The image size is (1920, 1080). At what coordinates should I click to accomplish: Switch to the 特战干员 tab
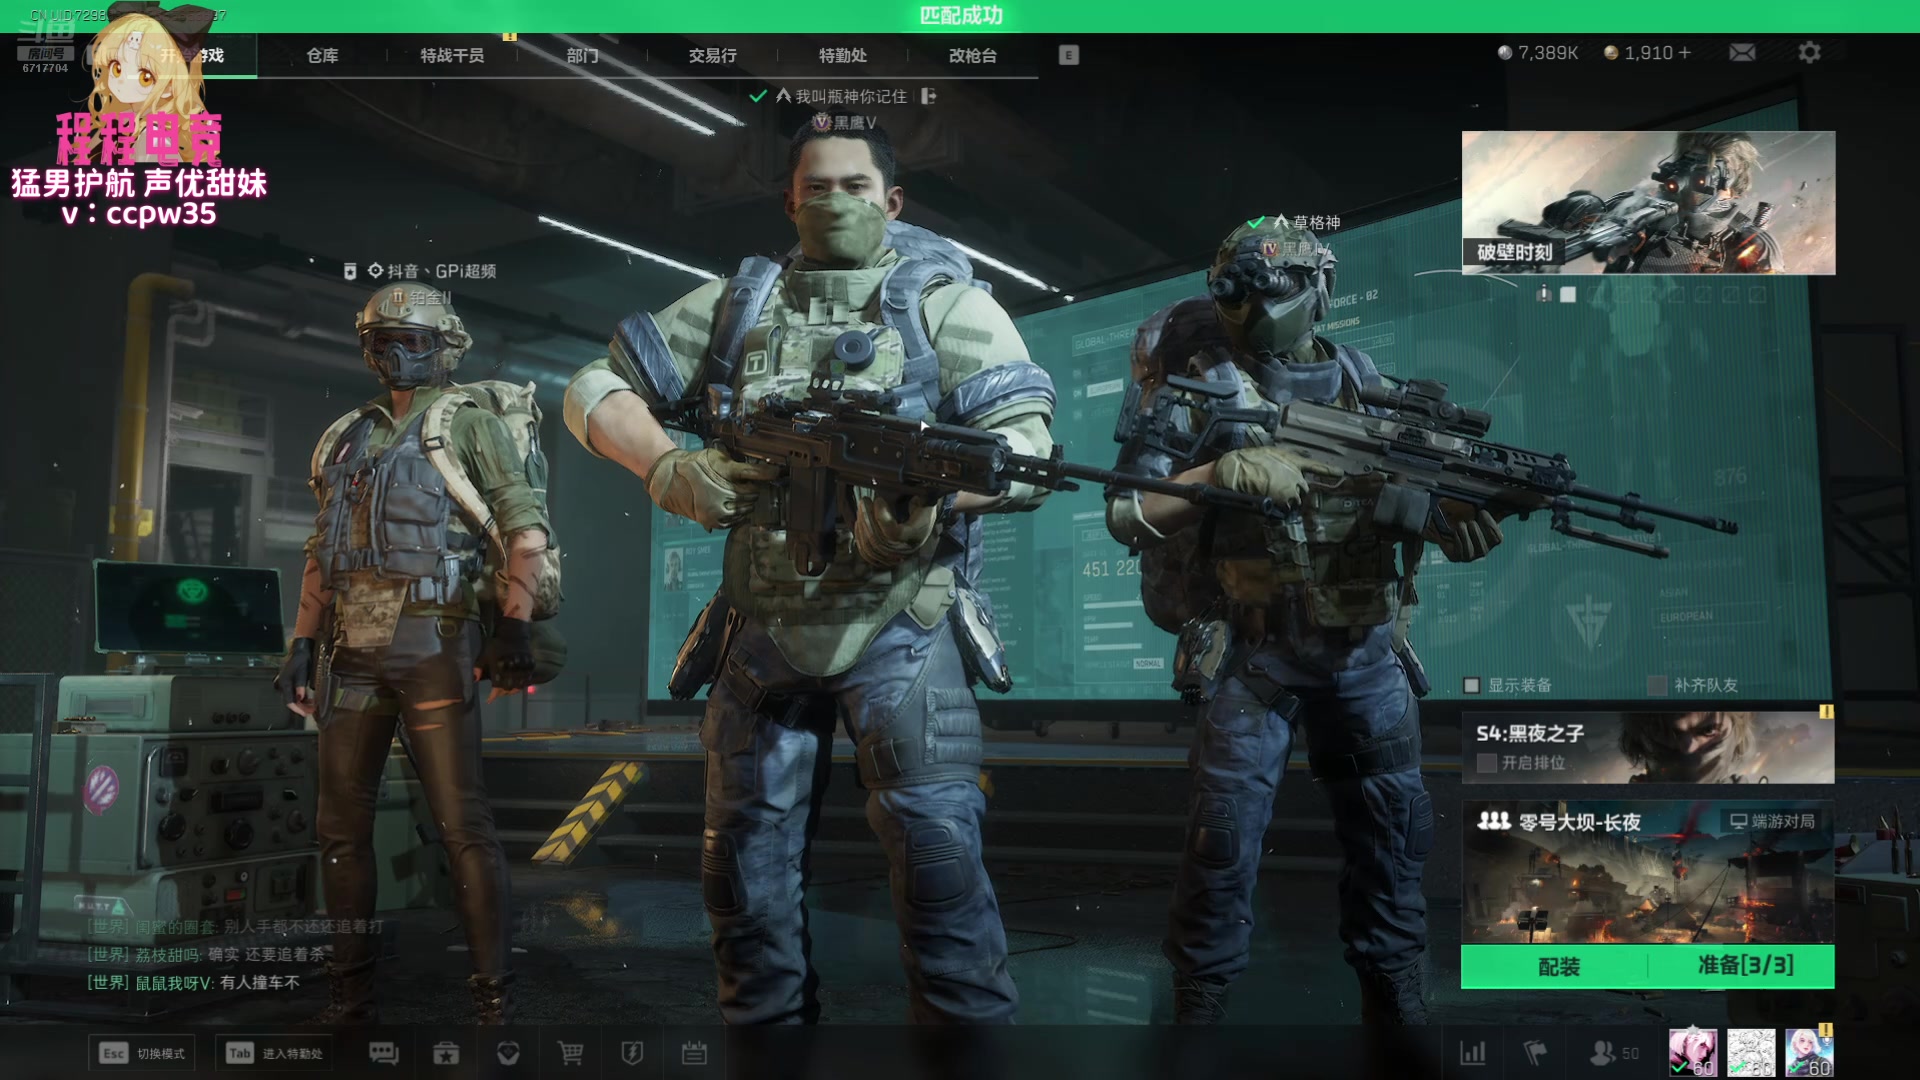452,55
